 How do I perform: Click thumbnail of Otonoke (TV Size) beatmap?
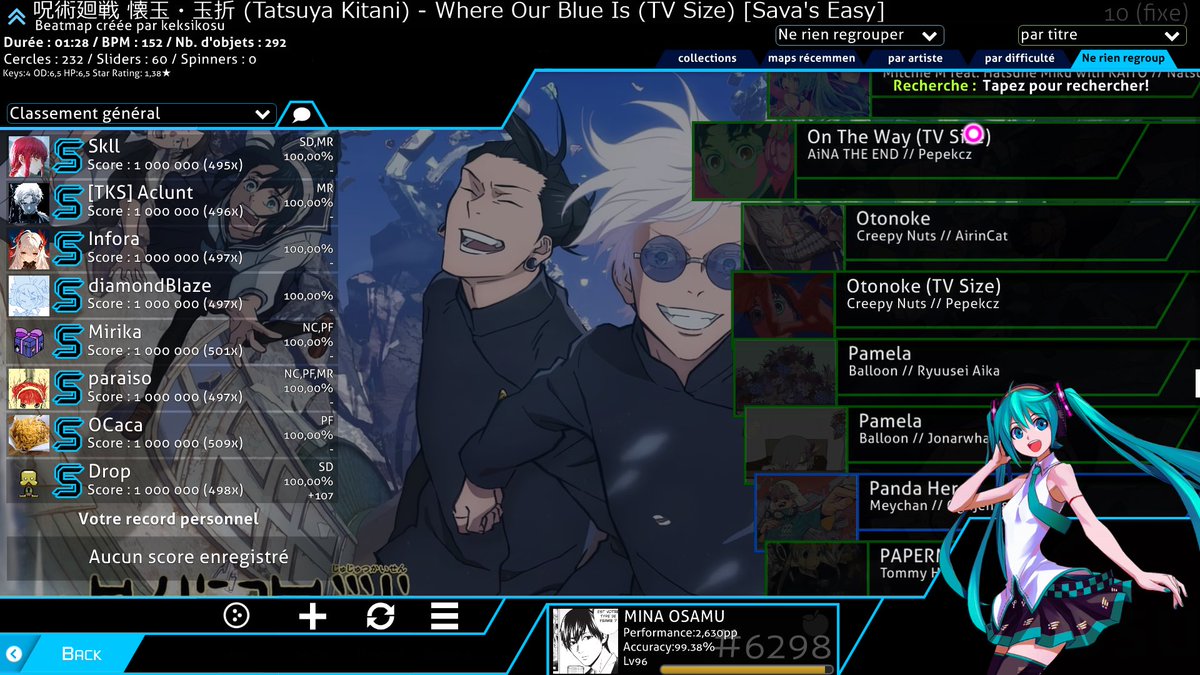tap(785, 304)
